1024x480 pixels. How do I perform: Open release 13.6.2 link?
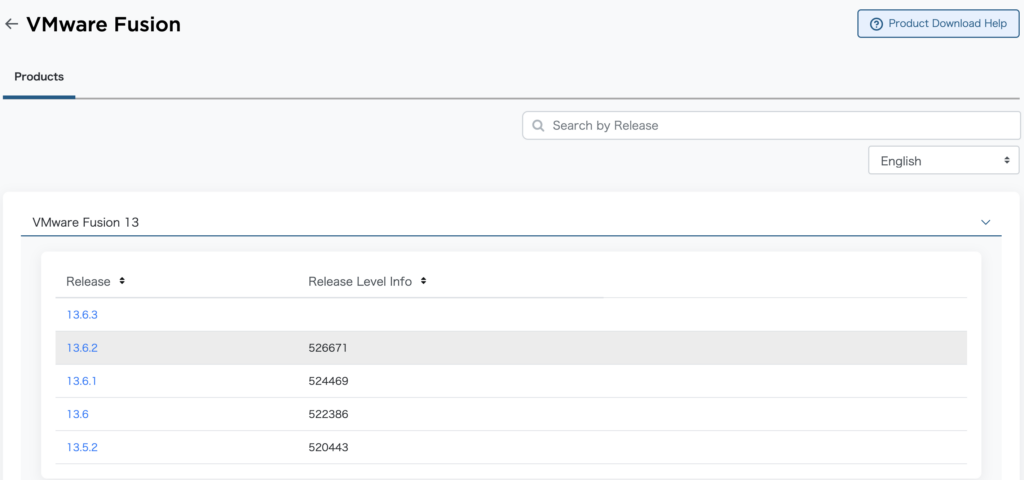[82, 348]
